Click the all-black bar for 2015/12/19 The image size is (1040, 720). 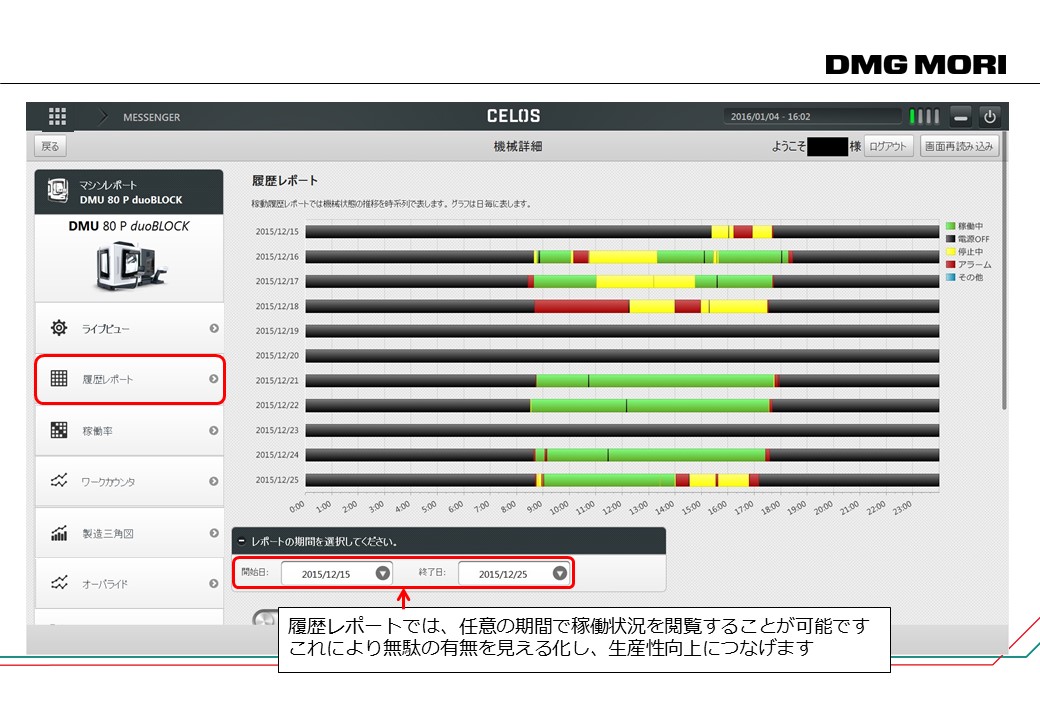[622, 331]
